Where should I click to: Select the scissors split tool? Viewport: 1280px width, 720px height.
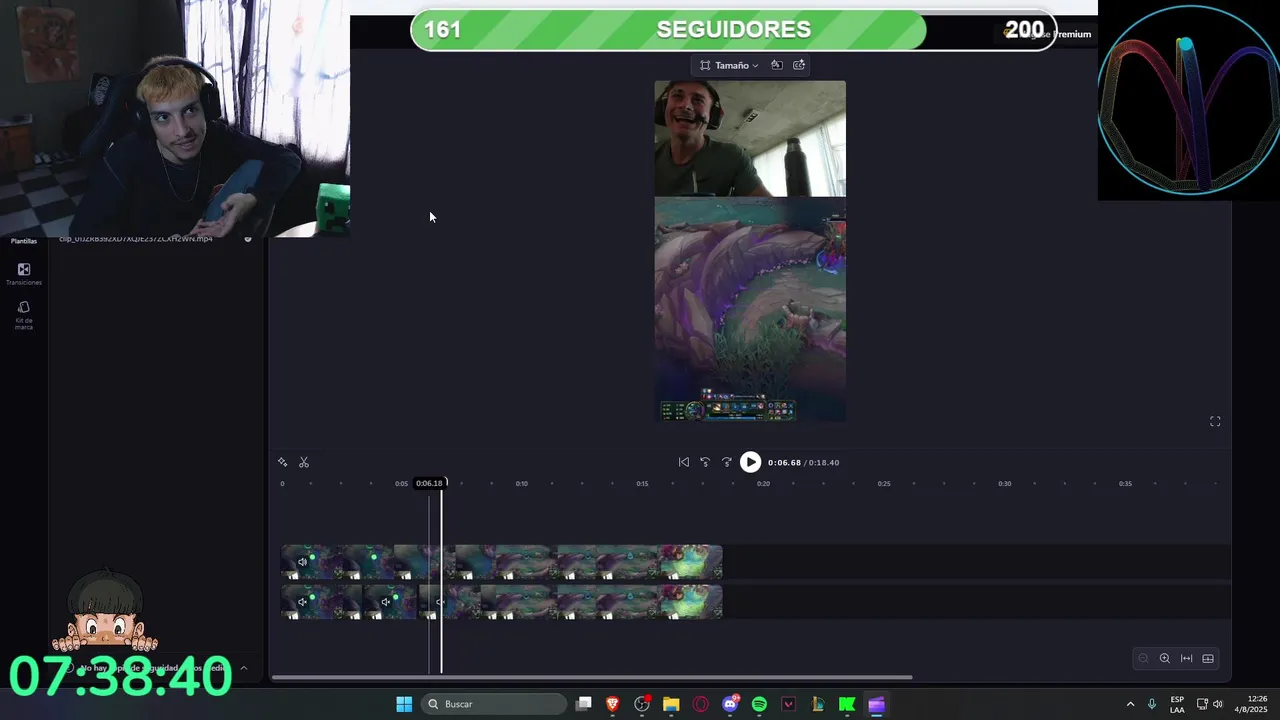click(304, 462)
